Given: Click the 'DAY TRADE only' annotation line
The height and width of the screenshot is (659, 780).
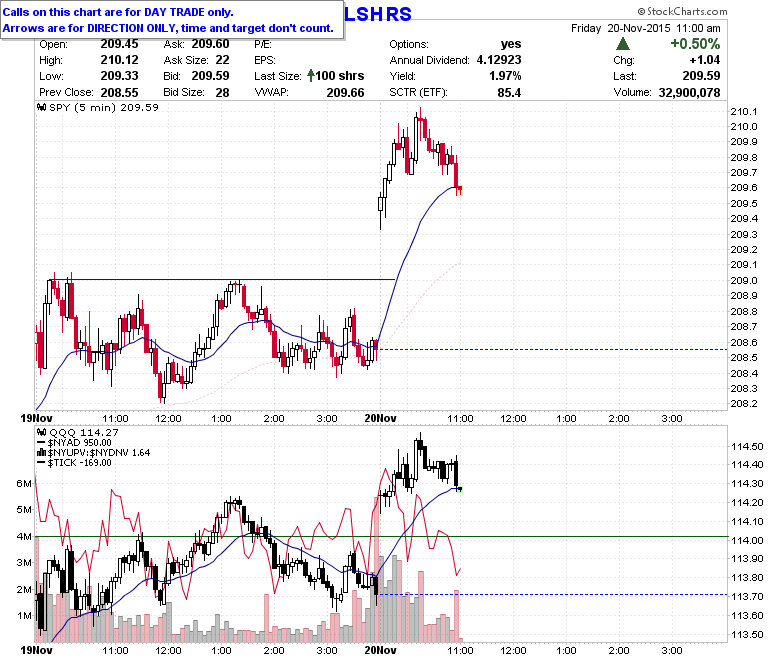Looking at the screenshot, I should [x=118, y=12].
